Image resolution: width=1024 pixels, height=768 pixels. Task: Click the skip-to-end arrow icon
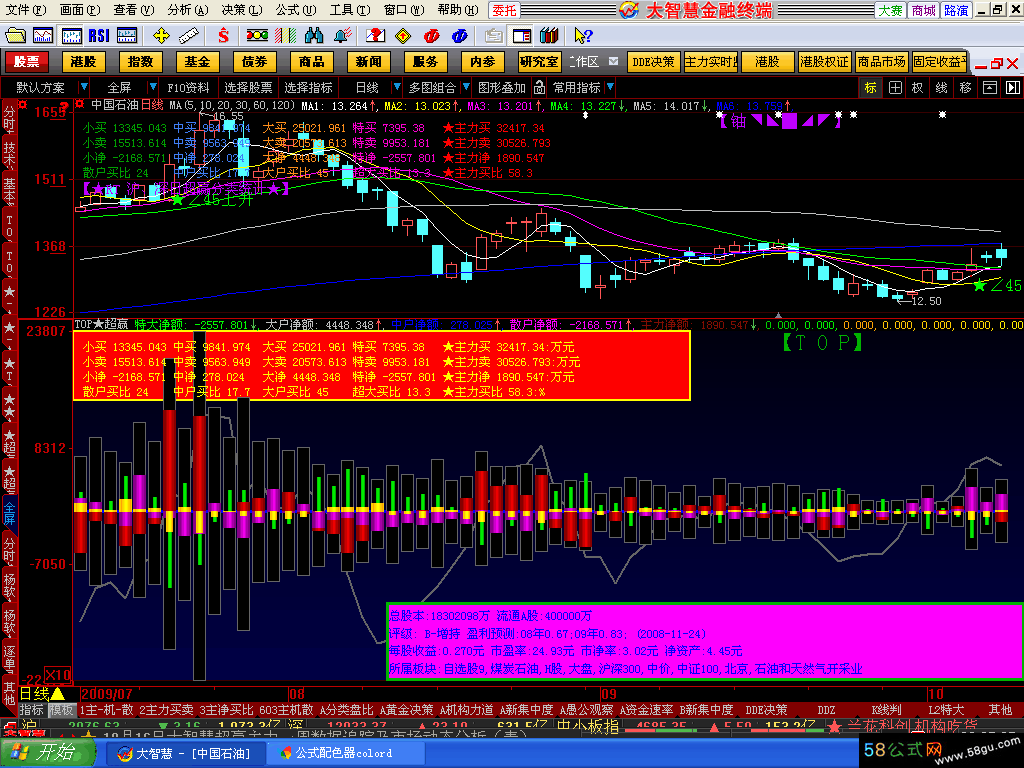point(1013,88)
